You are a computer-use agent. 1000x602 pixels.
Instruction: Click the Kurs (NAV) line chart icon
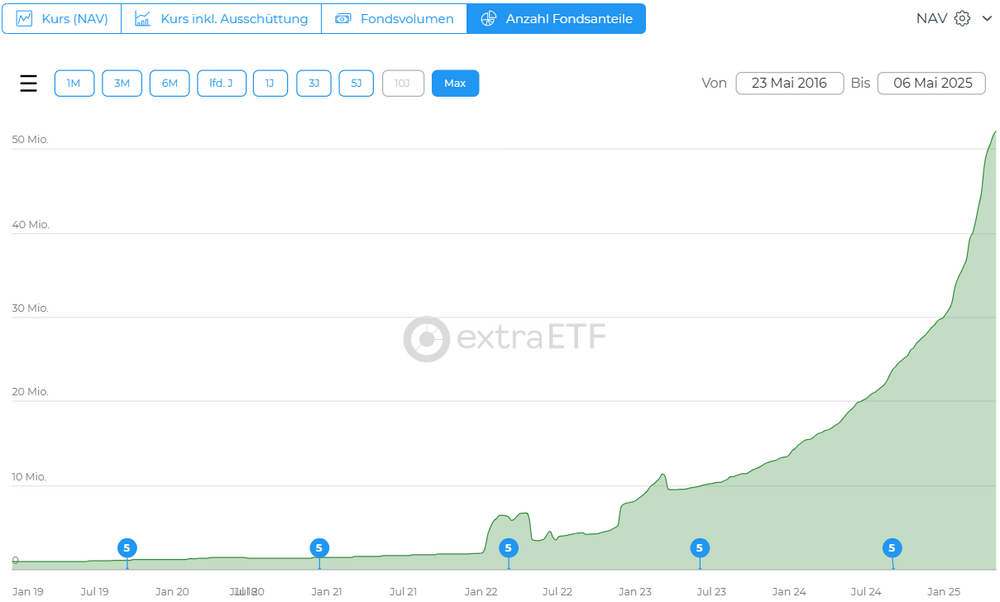tap(24, 19)
